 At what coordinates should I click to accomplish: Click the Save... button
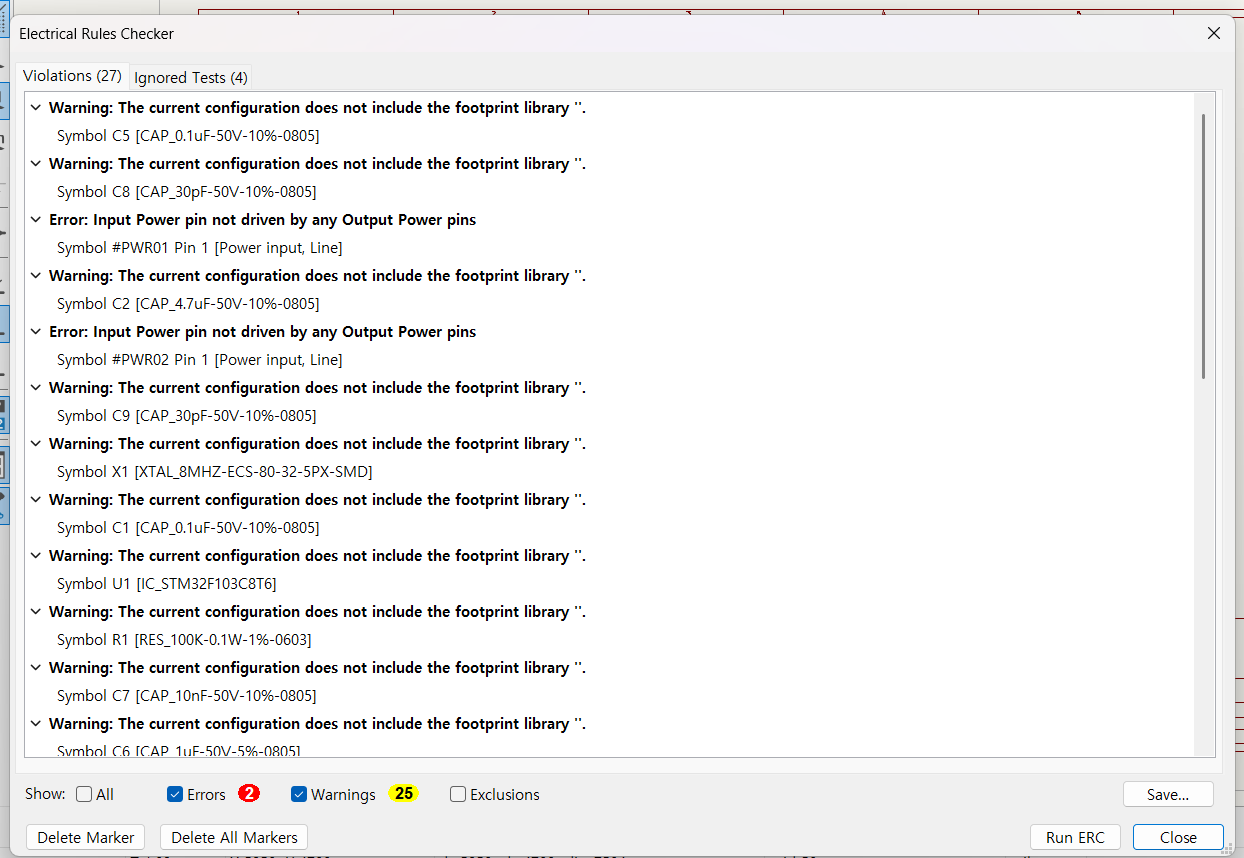tap(1168, 794)
